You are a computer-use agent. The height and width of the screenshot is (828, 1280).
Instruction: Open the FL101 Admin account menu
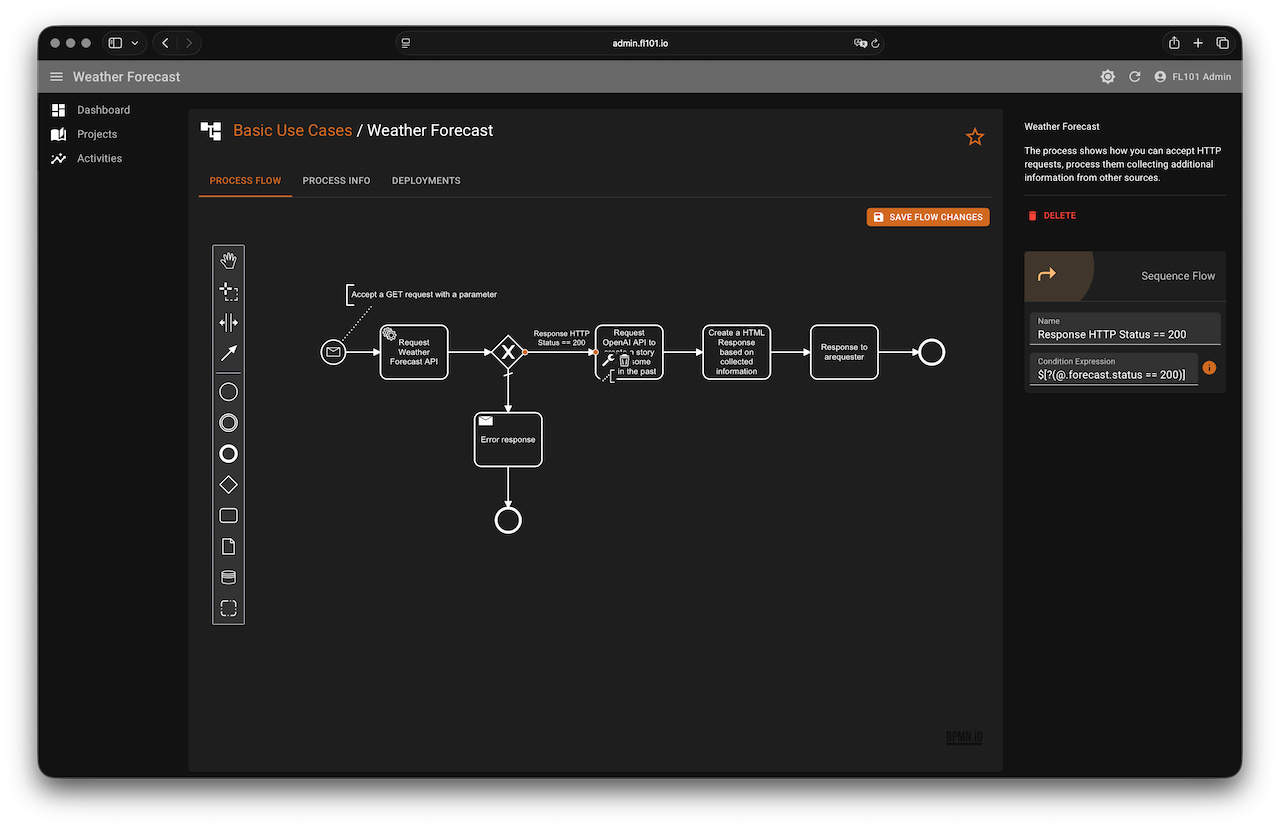coord(1192,77)
